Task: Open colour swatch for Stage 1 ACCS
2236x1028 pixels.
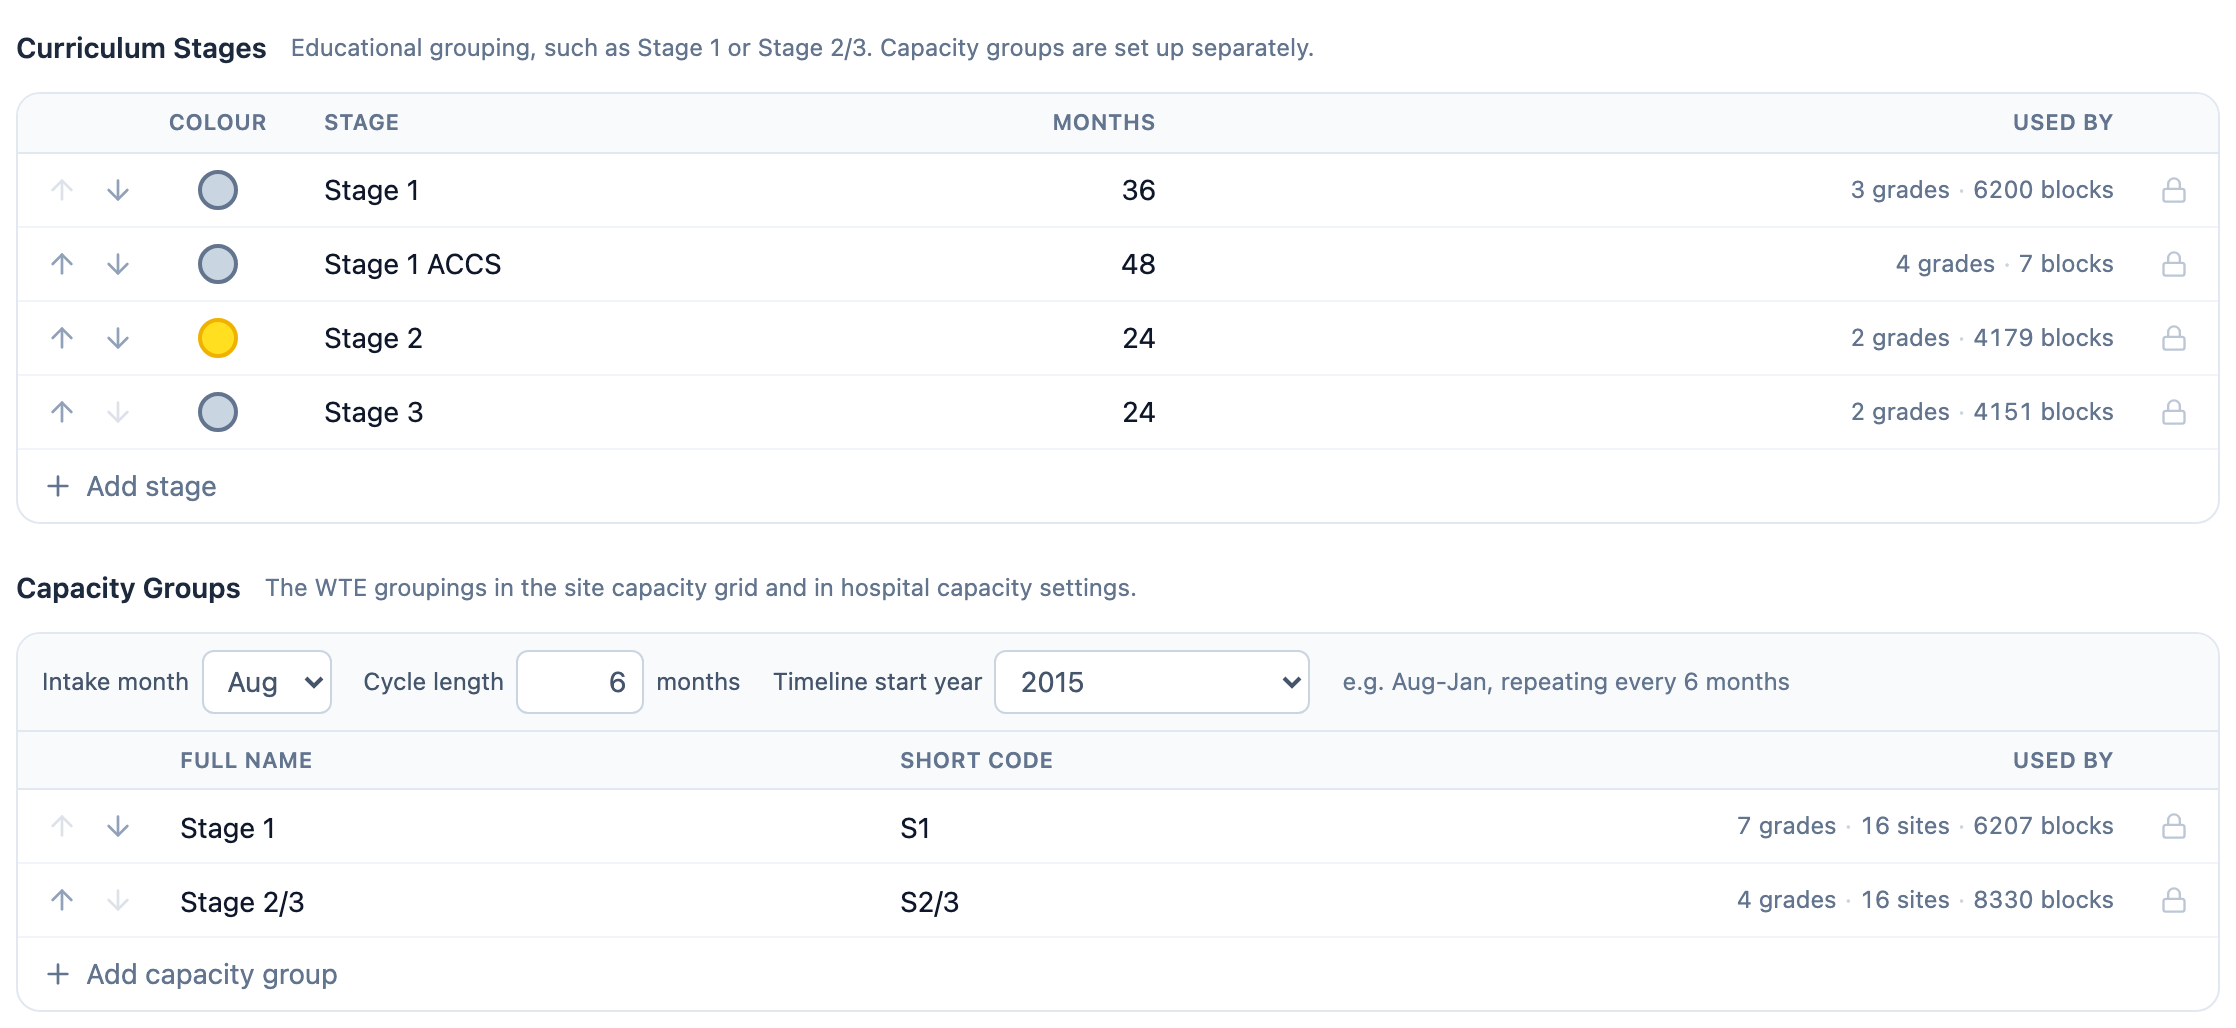Action: coord(218,264)
